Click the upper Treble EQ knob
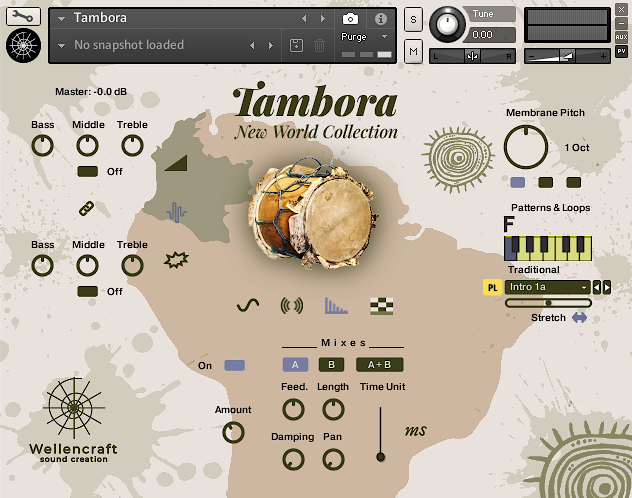The height and width of the screenshot is (498, 632). 132,145
